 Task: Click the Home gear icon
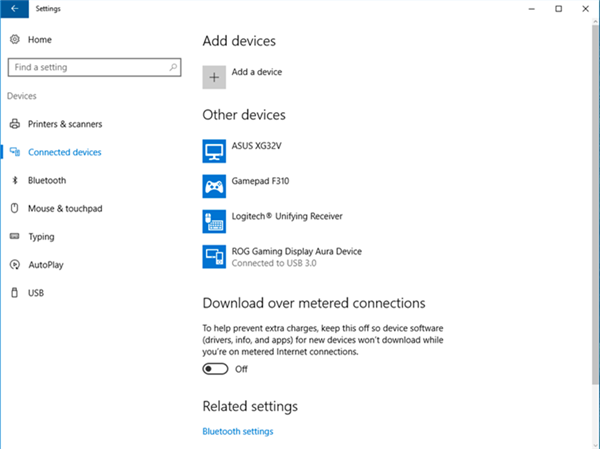click(x=15, y=39)
